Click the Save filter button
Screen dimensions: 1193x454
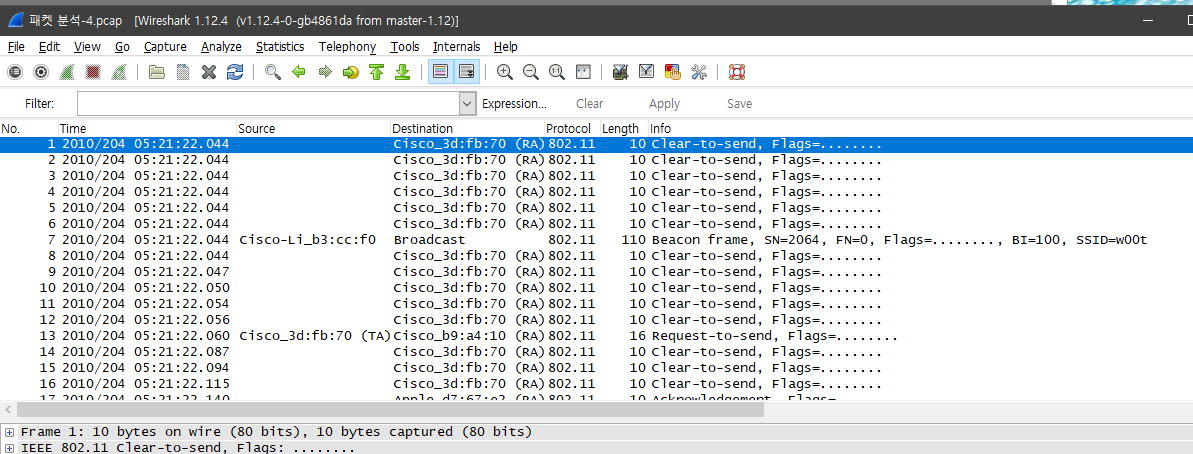tap(740, 103)
